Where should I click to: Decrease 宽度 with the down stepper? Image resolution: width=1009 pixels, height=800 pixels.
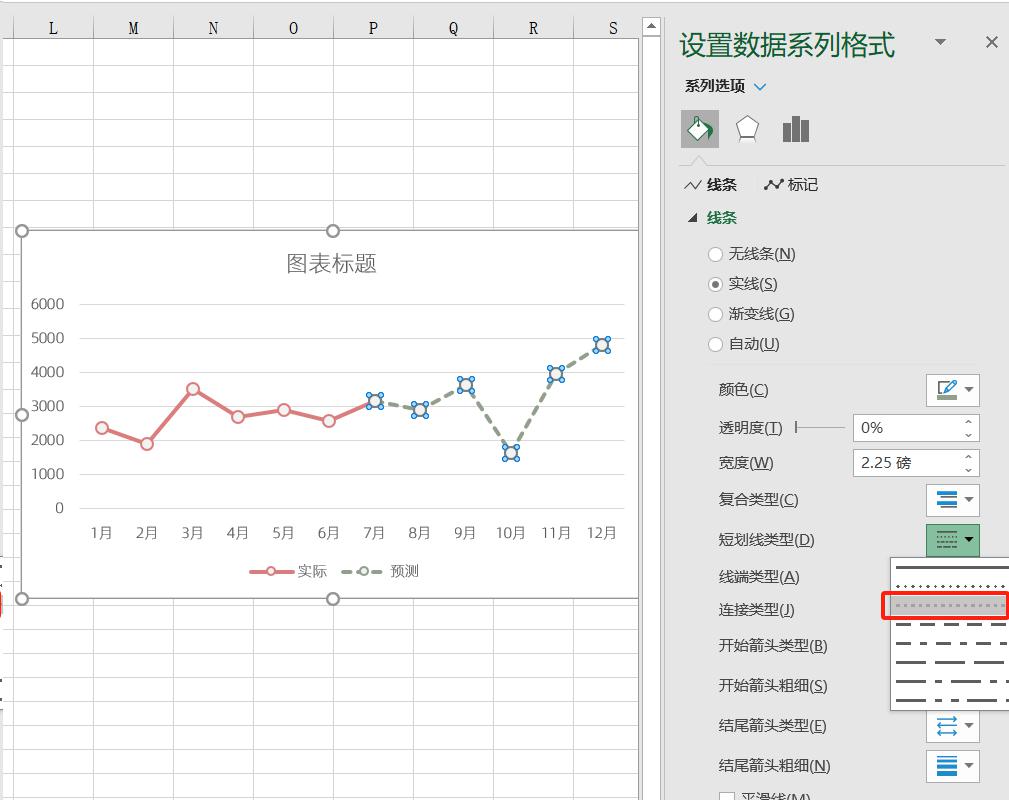pyautogui.click(x=968, y=470)
